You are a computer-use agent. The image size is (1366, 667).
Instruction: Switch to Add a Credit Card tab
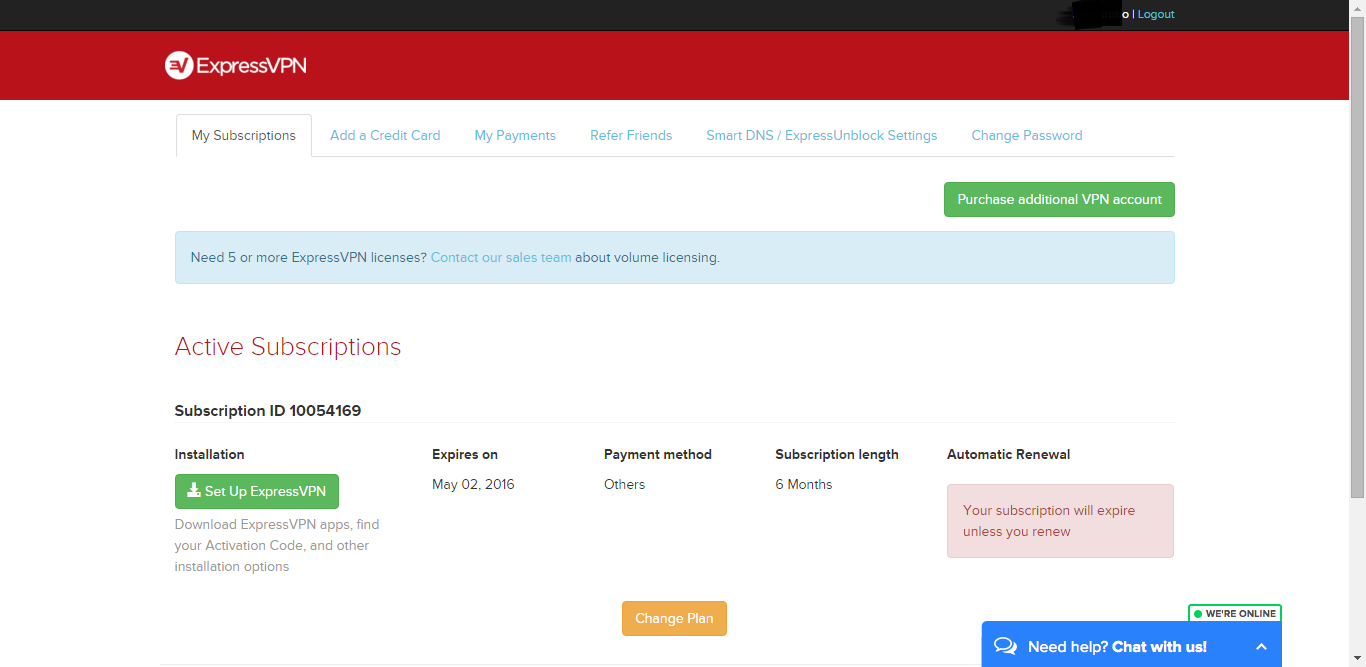pos(385,135)
